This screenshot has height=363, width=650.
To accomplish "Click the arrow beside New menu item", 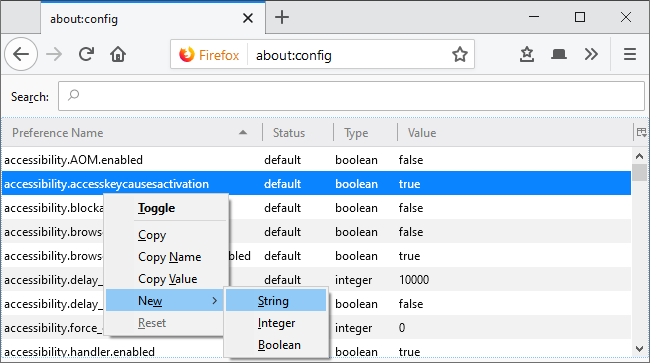I will tap(215, 300).
